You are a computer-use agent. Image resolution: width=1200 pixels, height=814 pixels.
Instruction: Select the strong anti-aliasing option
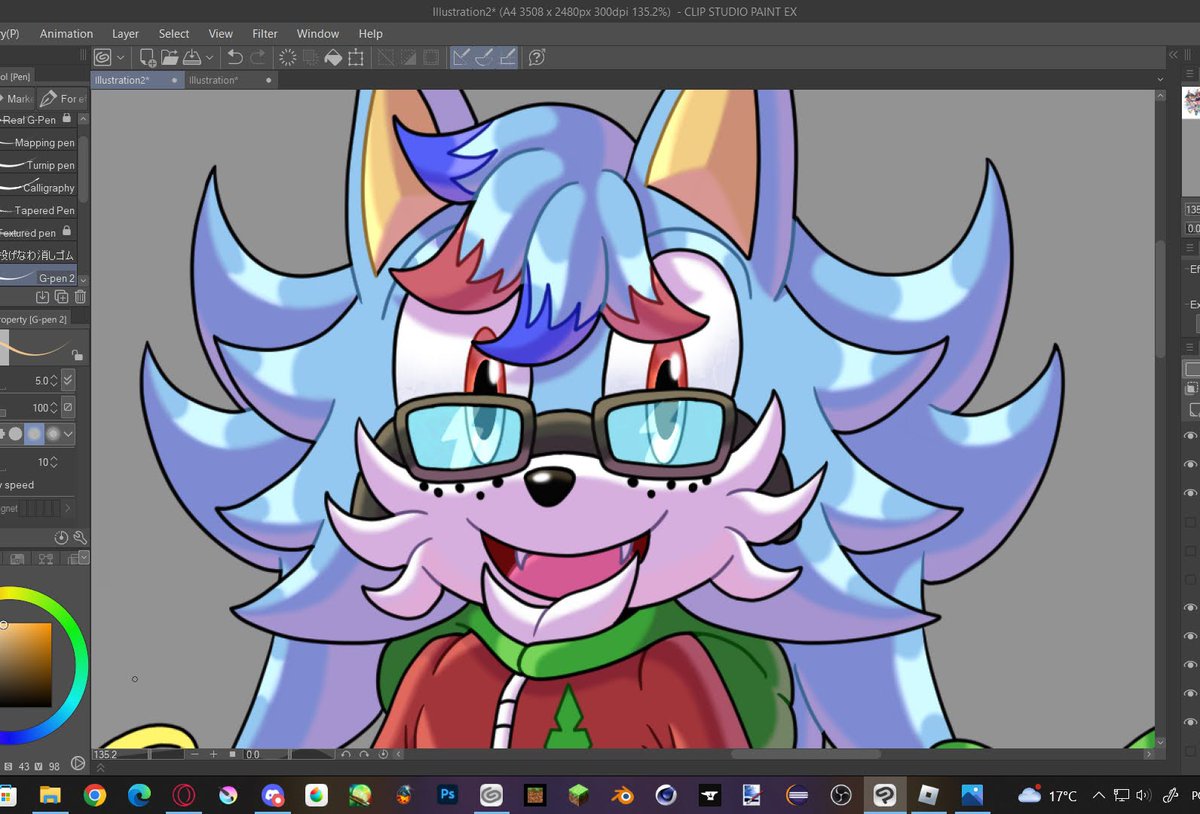[53, 434]
